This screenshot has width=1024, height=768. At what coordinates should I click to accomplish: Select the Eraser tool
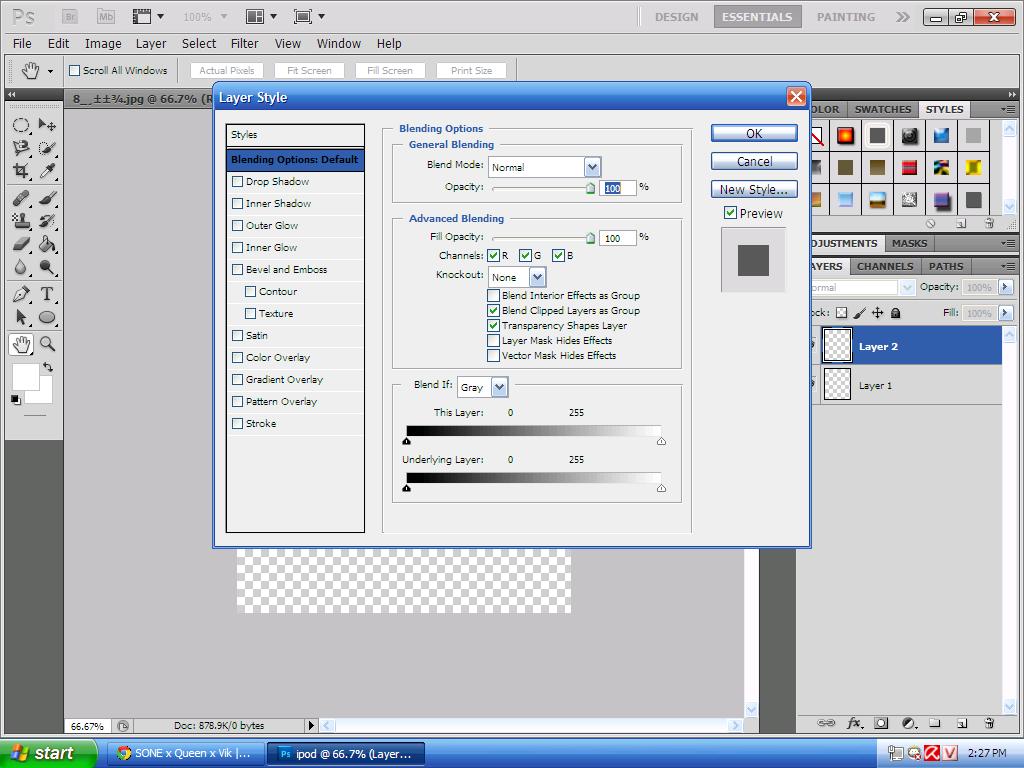coord(21,244)
